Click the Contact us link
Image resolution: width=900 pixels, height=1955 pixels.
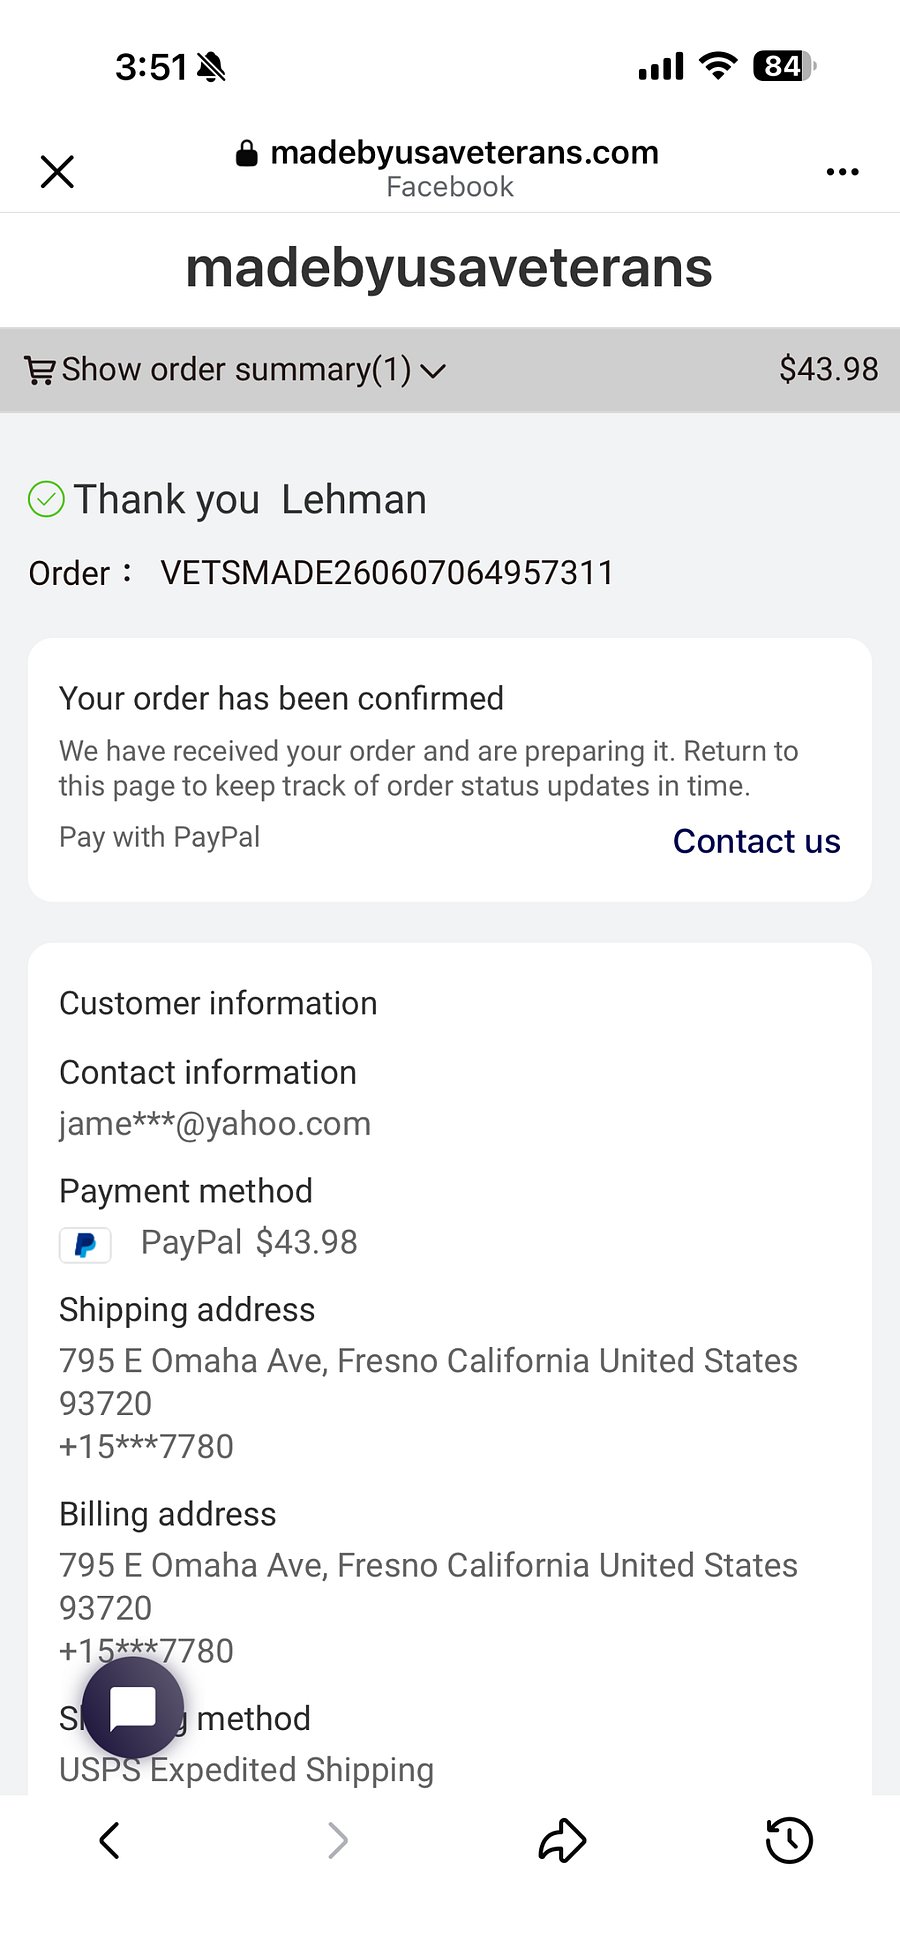[756, 841]
